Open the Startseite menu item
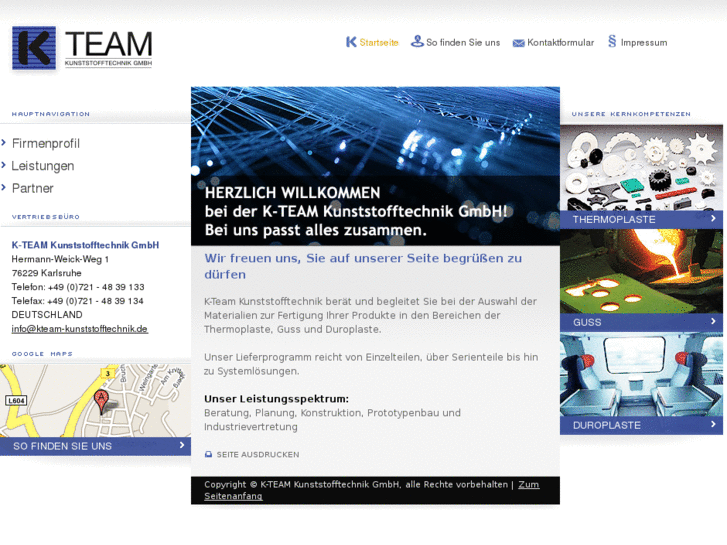 click(379, 43)
